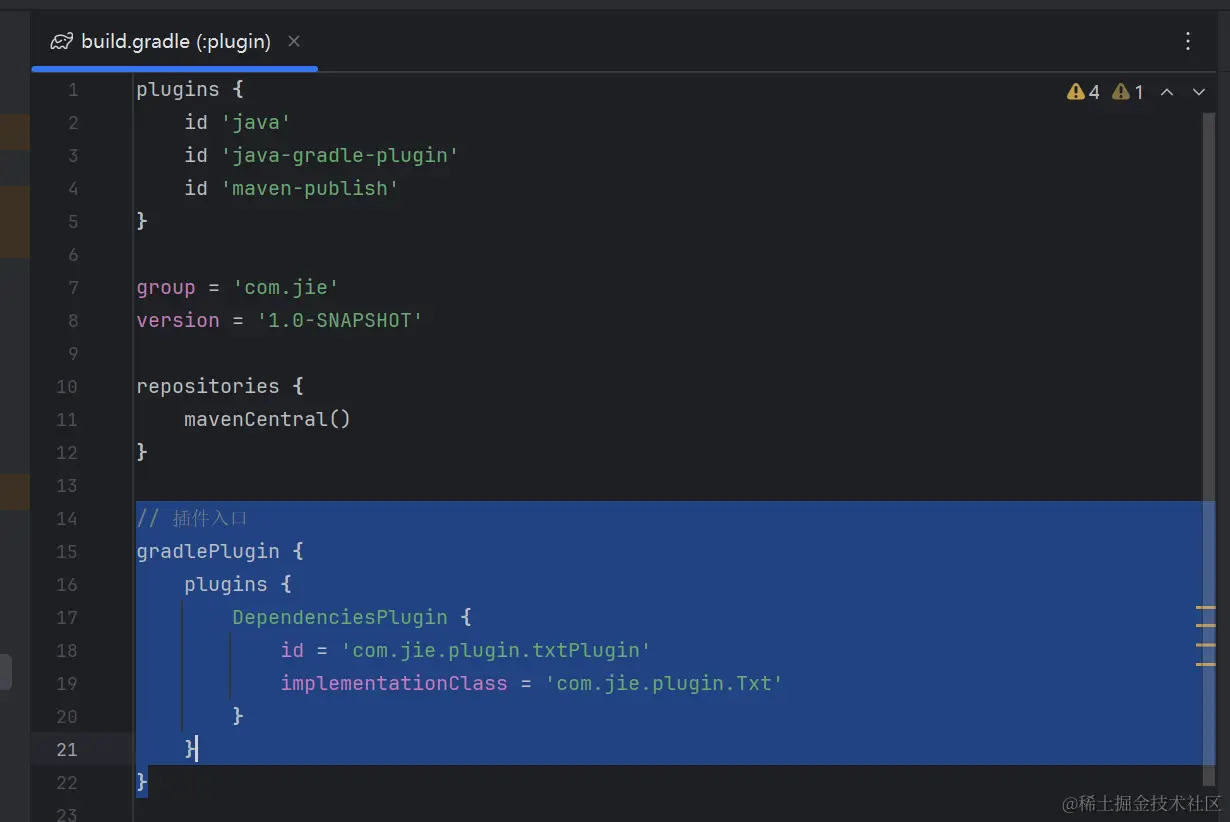Click line number 7 in the gutter
Viewport: 1230px width, 822px height.
pyautogui.click(x=72, y=288)
